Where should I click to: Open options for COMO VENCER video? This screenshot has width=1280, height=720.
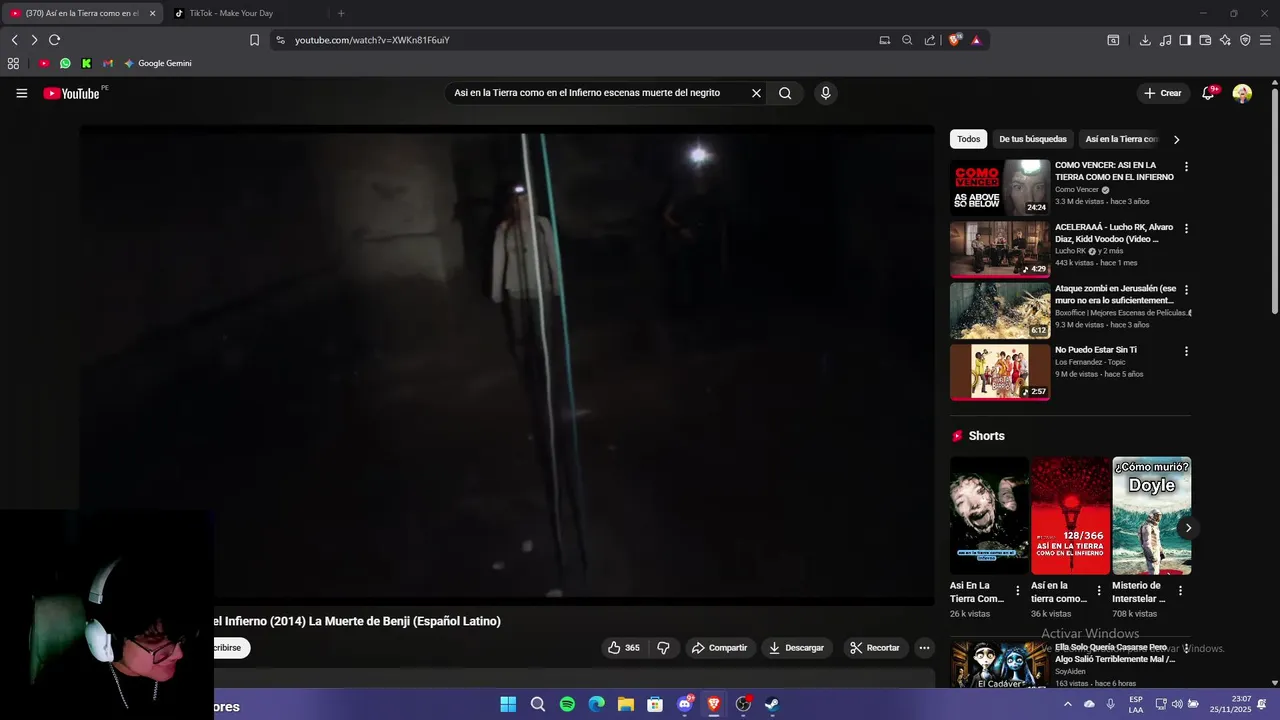point(1186,167)
